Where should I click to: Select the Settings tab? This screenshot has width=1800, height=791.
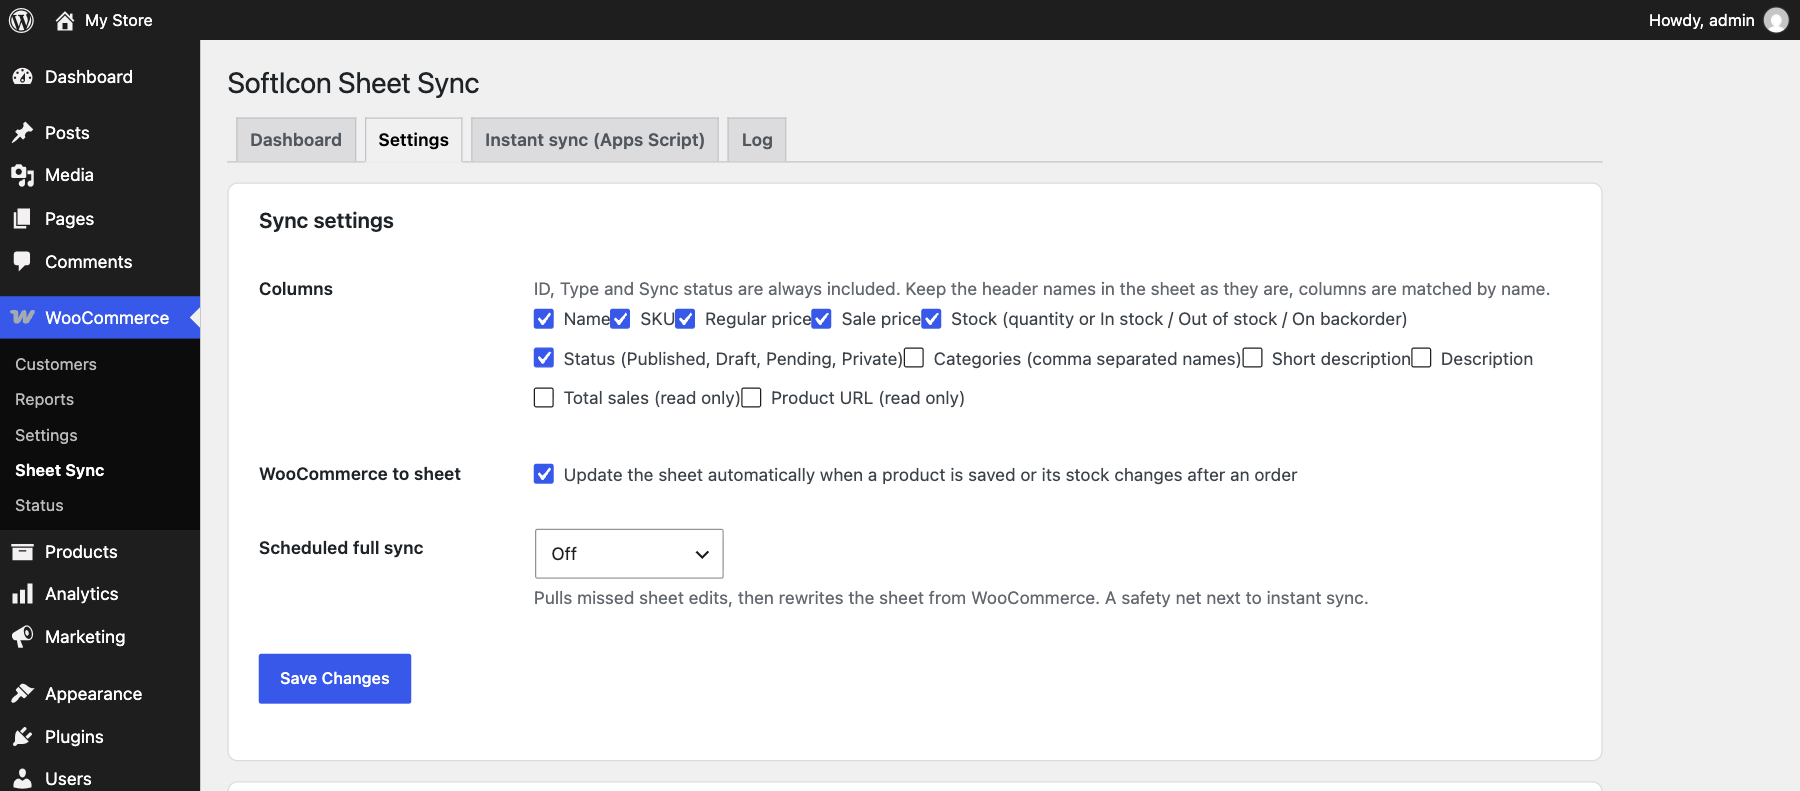click(x=413, y=140)
